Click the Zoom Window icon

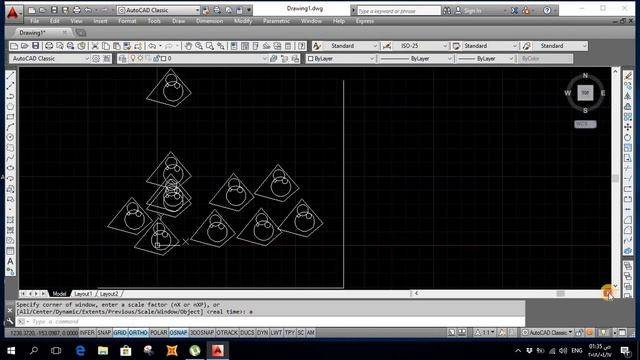pos(210,46)
